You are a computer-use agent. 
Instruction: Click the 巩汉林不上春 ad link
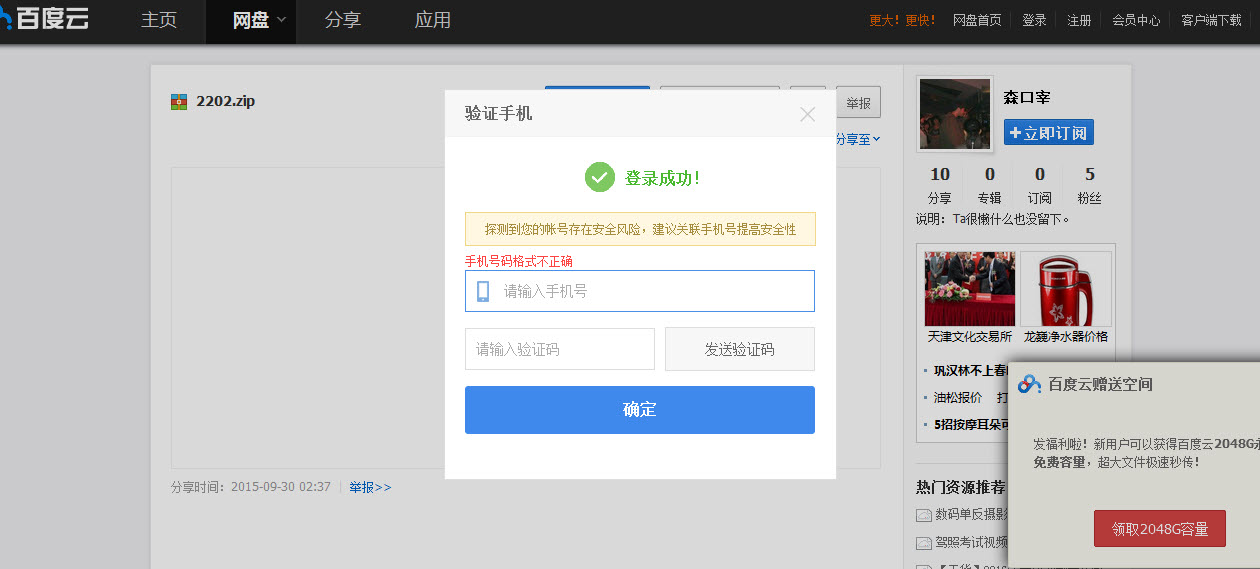[x=970, y=370]
